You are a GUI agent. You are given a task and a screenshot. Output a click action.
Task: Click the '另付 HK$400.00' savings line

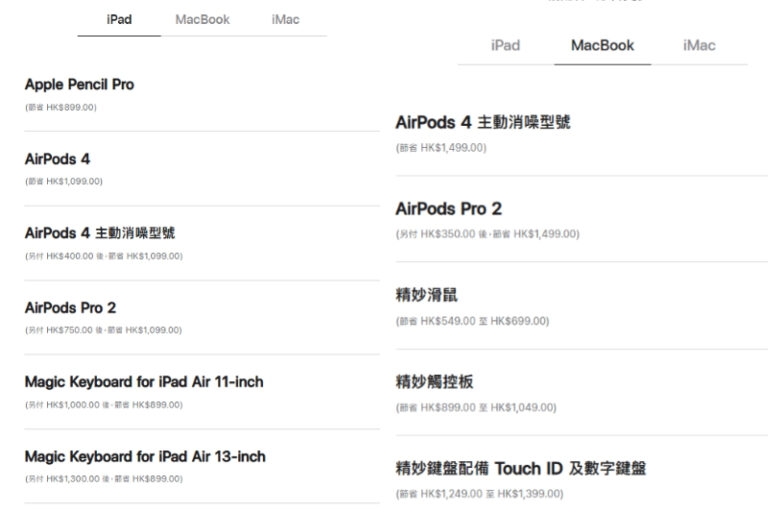tap(104, 256)
